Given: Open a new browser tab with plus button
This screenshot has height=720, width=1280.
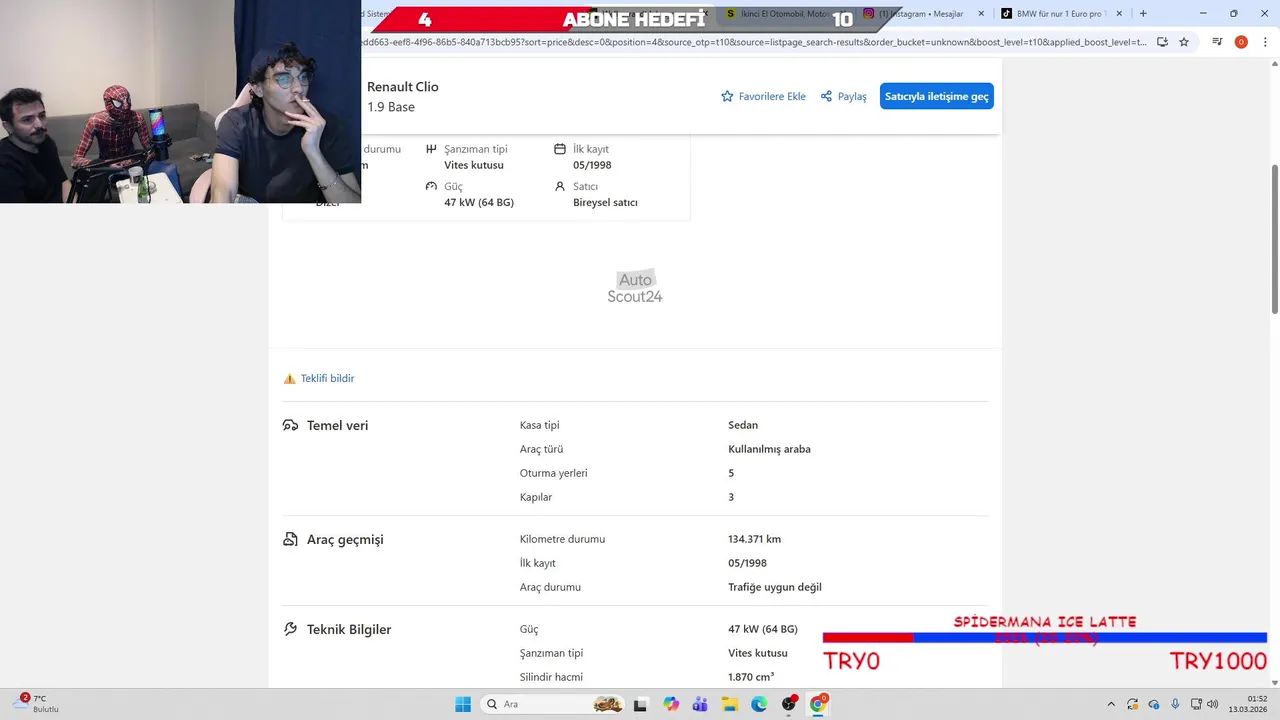Looking at the screenshot, I should pyautogui.click(x=1143, y=14).
